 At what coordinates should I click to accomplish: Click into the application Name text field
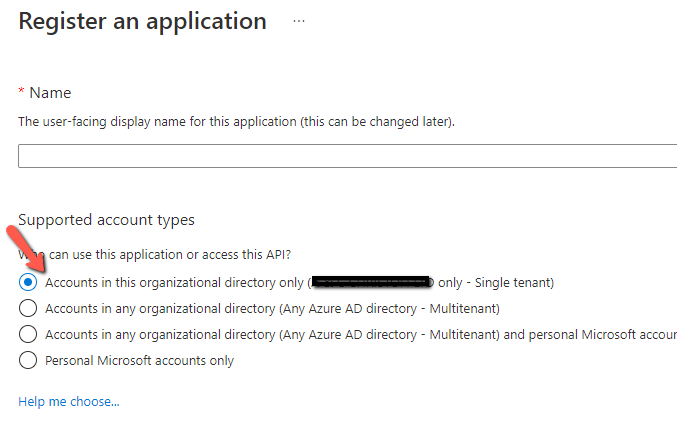347,156
